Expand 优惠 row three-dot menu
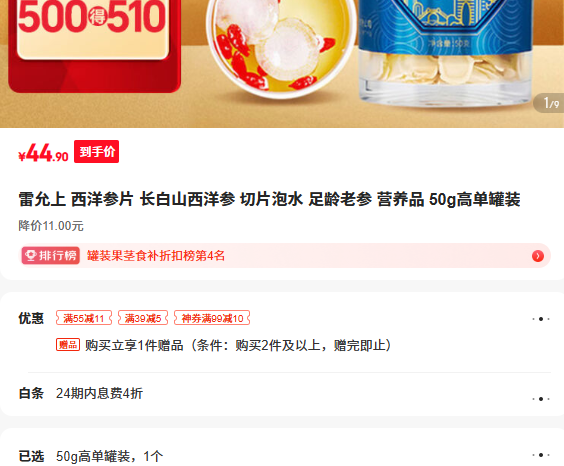564x466 pixels. (541, 319)
